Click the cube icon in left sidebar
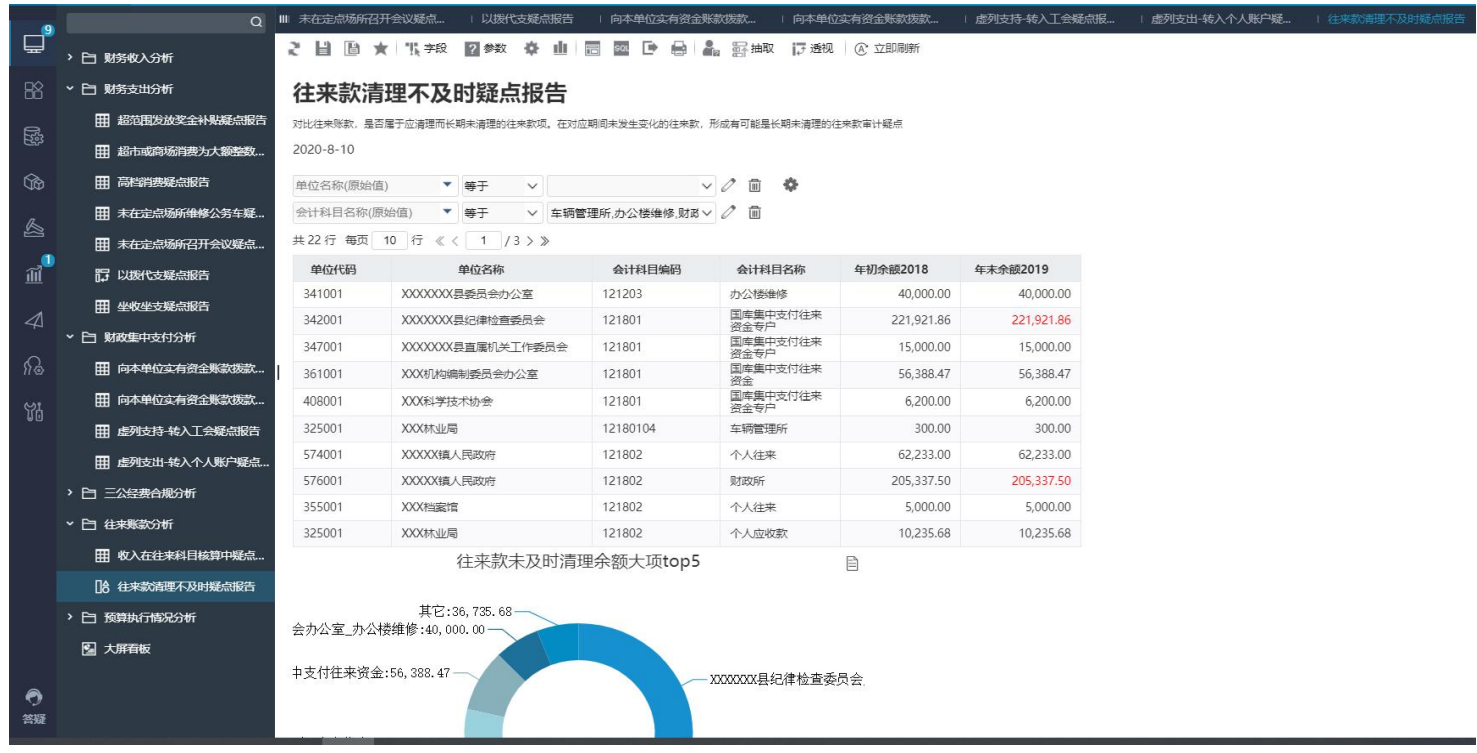 pyautogui.click(x=33, y=182)
